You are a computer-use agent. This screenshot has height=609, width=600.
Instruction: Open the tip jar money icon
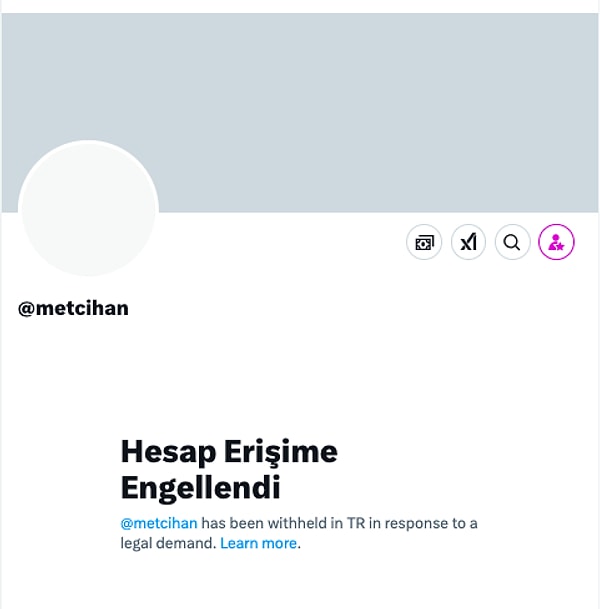424,242
